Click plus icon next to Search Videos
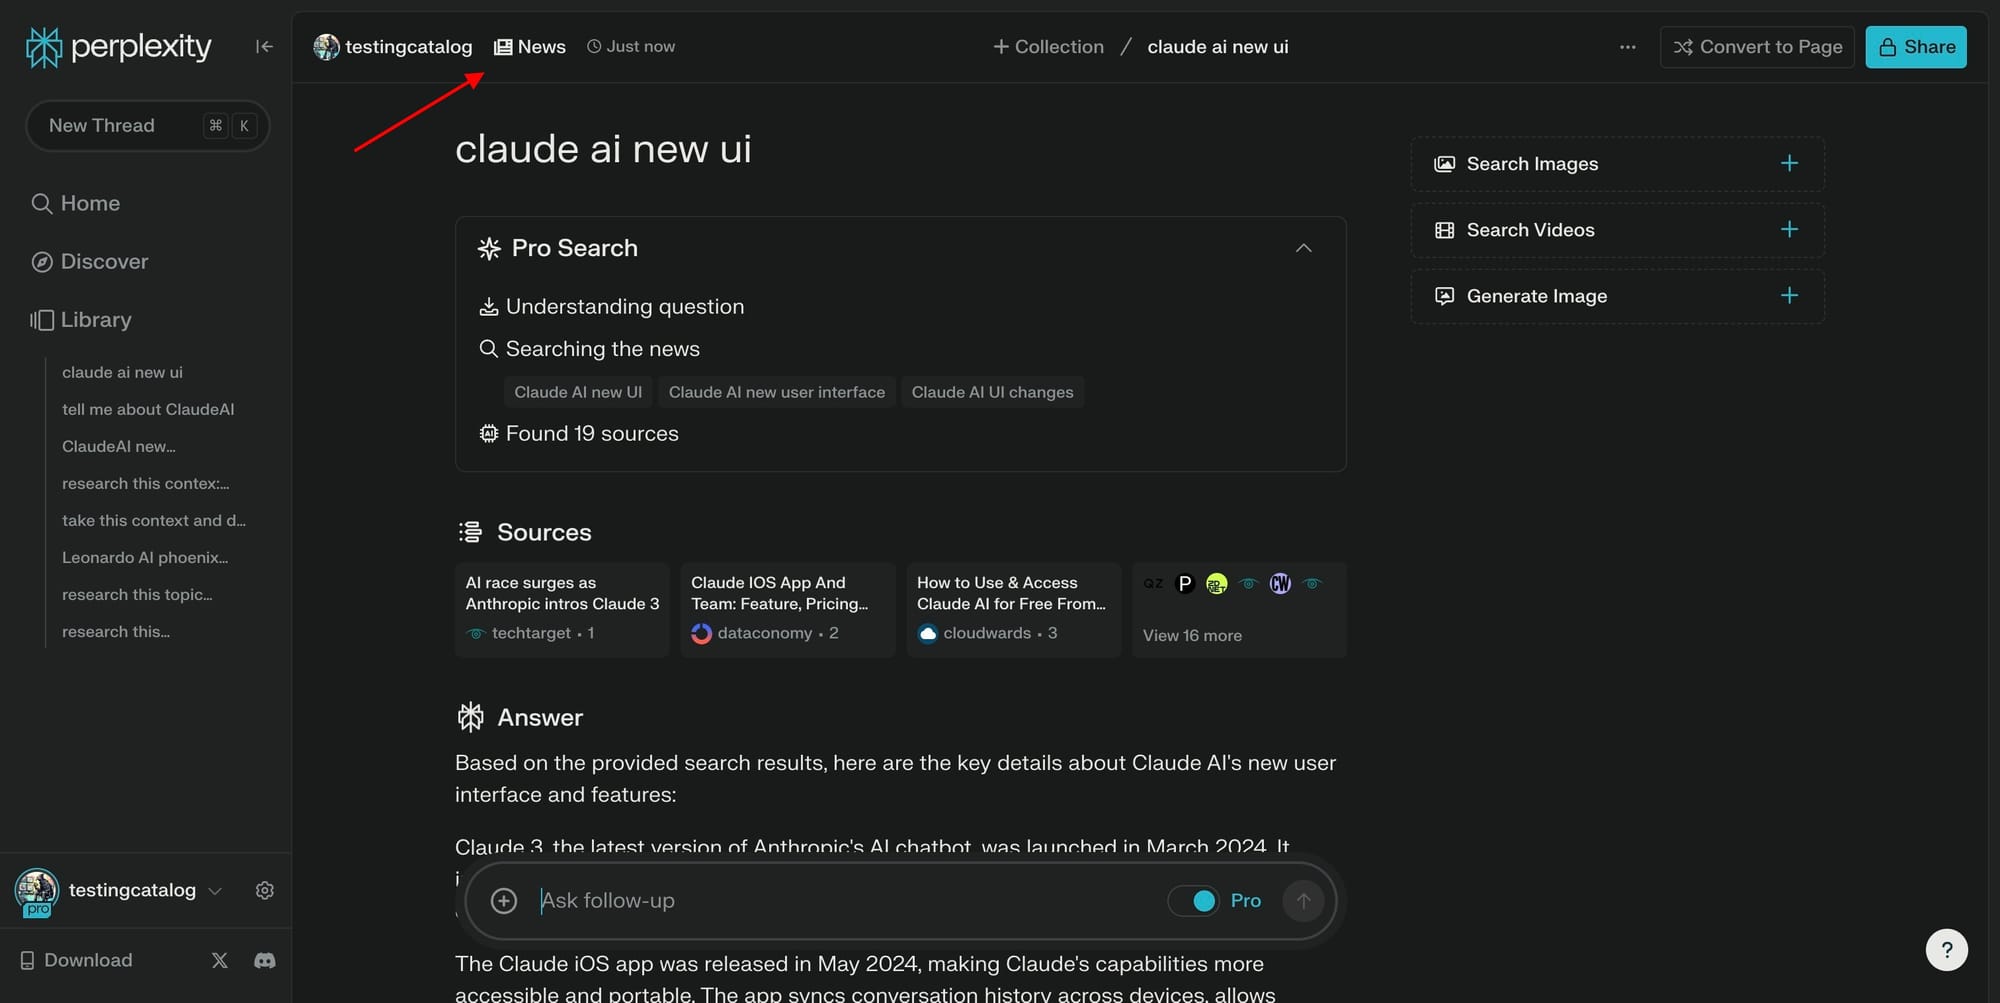This screenshot has width=2000, height=1003. tap(1789, 229)
